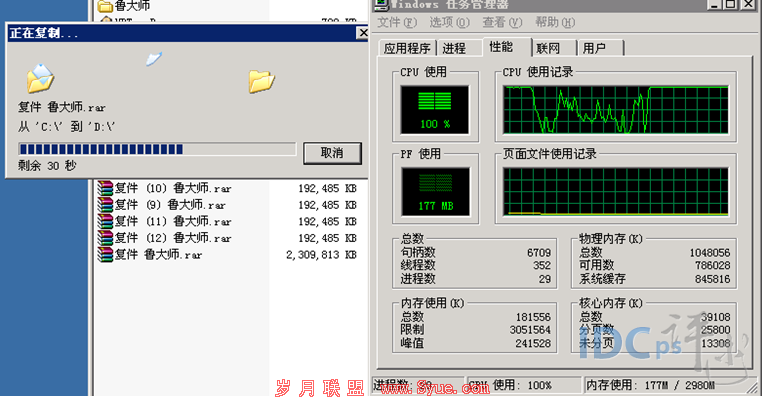The width and height of the screenshot is (762, 398).
Task: Click status bar CPU 使用: 100%
Action: click(x=510, y=385)
